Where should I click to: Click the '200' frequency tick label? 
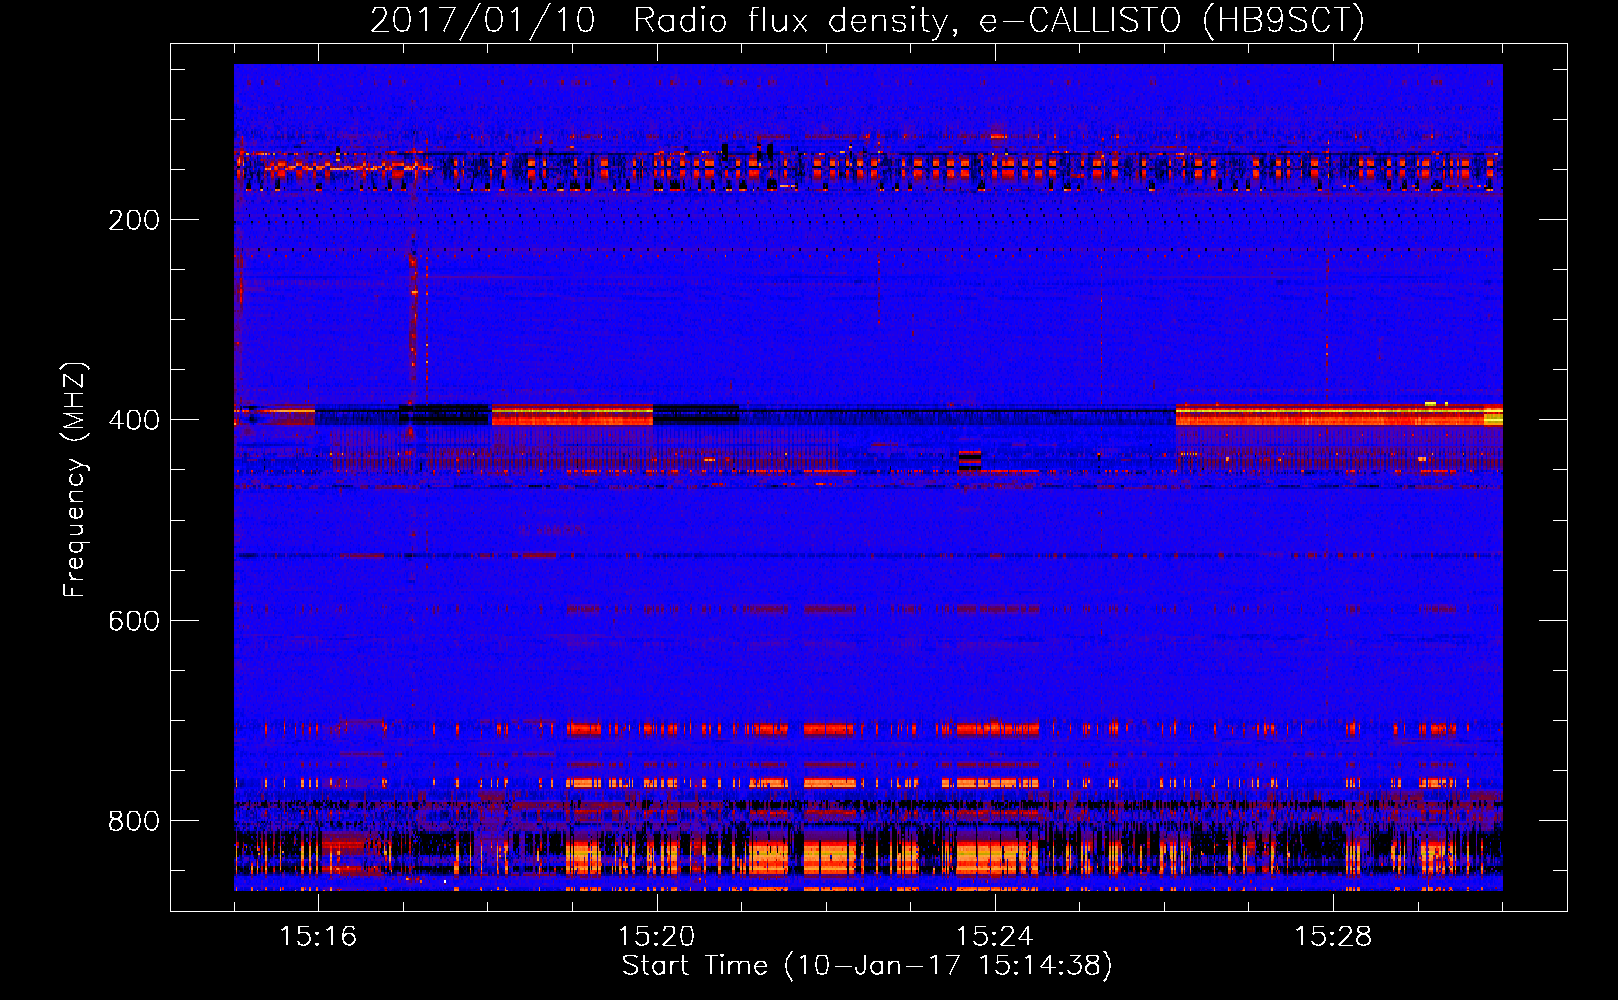[134, 220]
